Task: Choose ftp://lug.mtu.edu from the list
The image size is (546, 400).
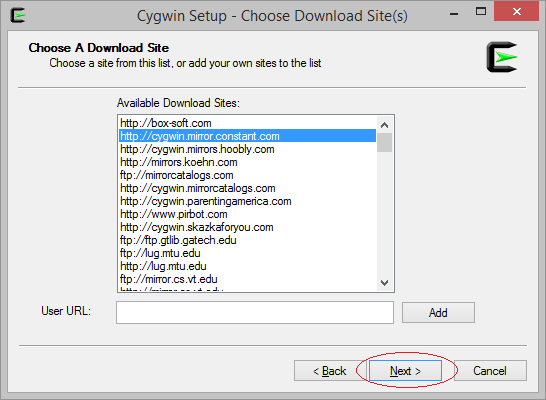Action: click(x=247, y=253)
